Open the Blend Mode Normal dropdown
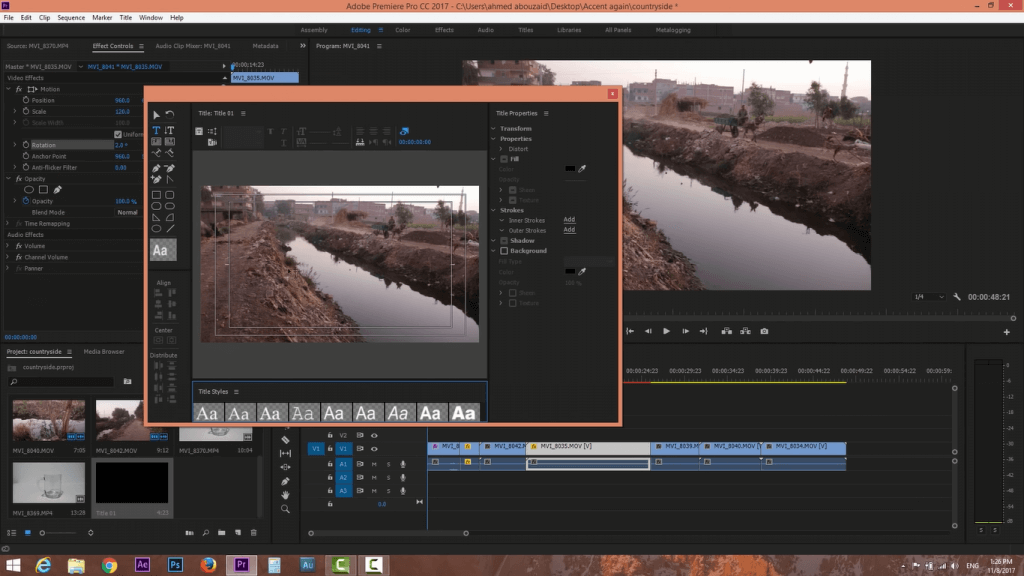Screen dimensions: 1024x576 point(127,212)
